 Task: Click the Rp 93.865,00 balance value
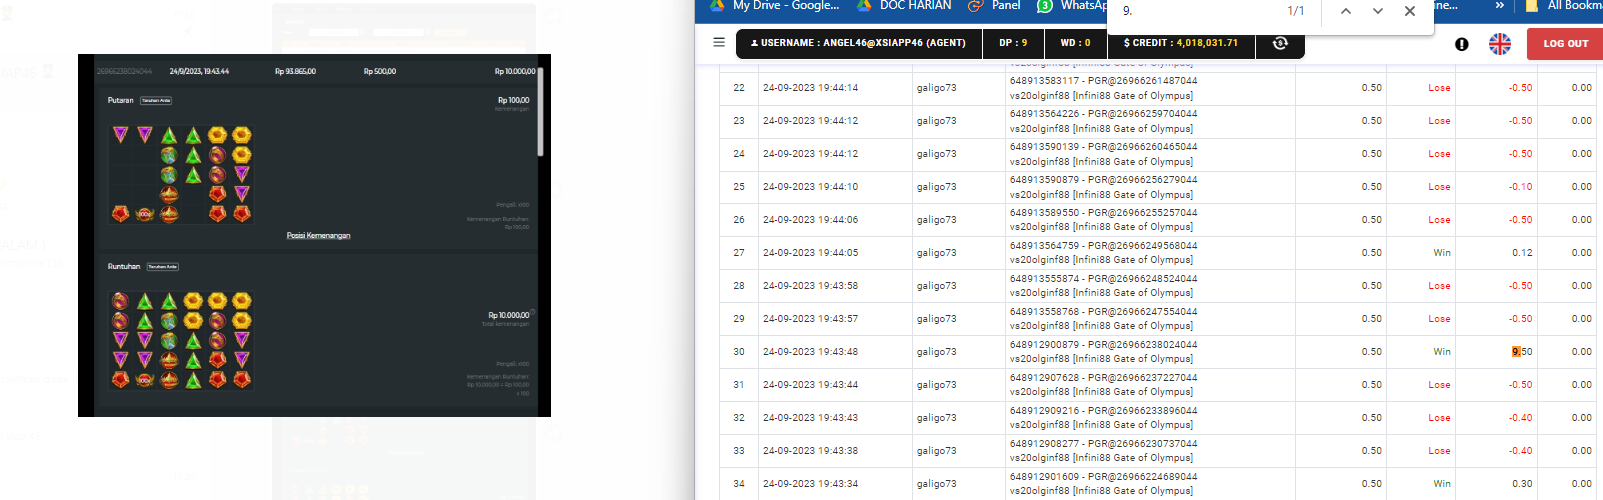point(295,72)
